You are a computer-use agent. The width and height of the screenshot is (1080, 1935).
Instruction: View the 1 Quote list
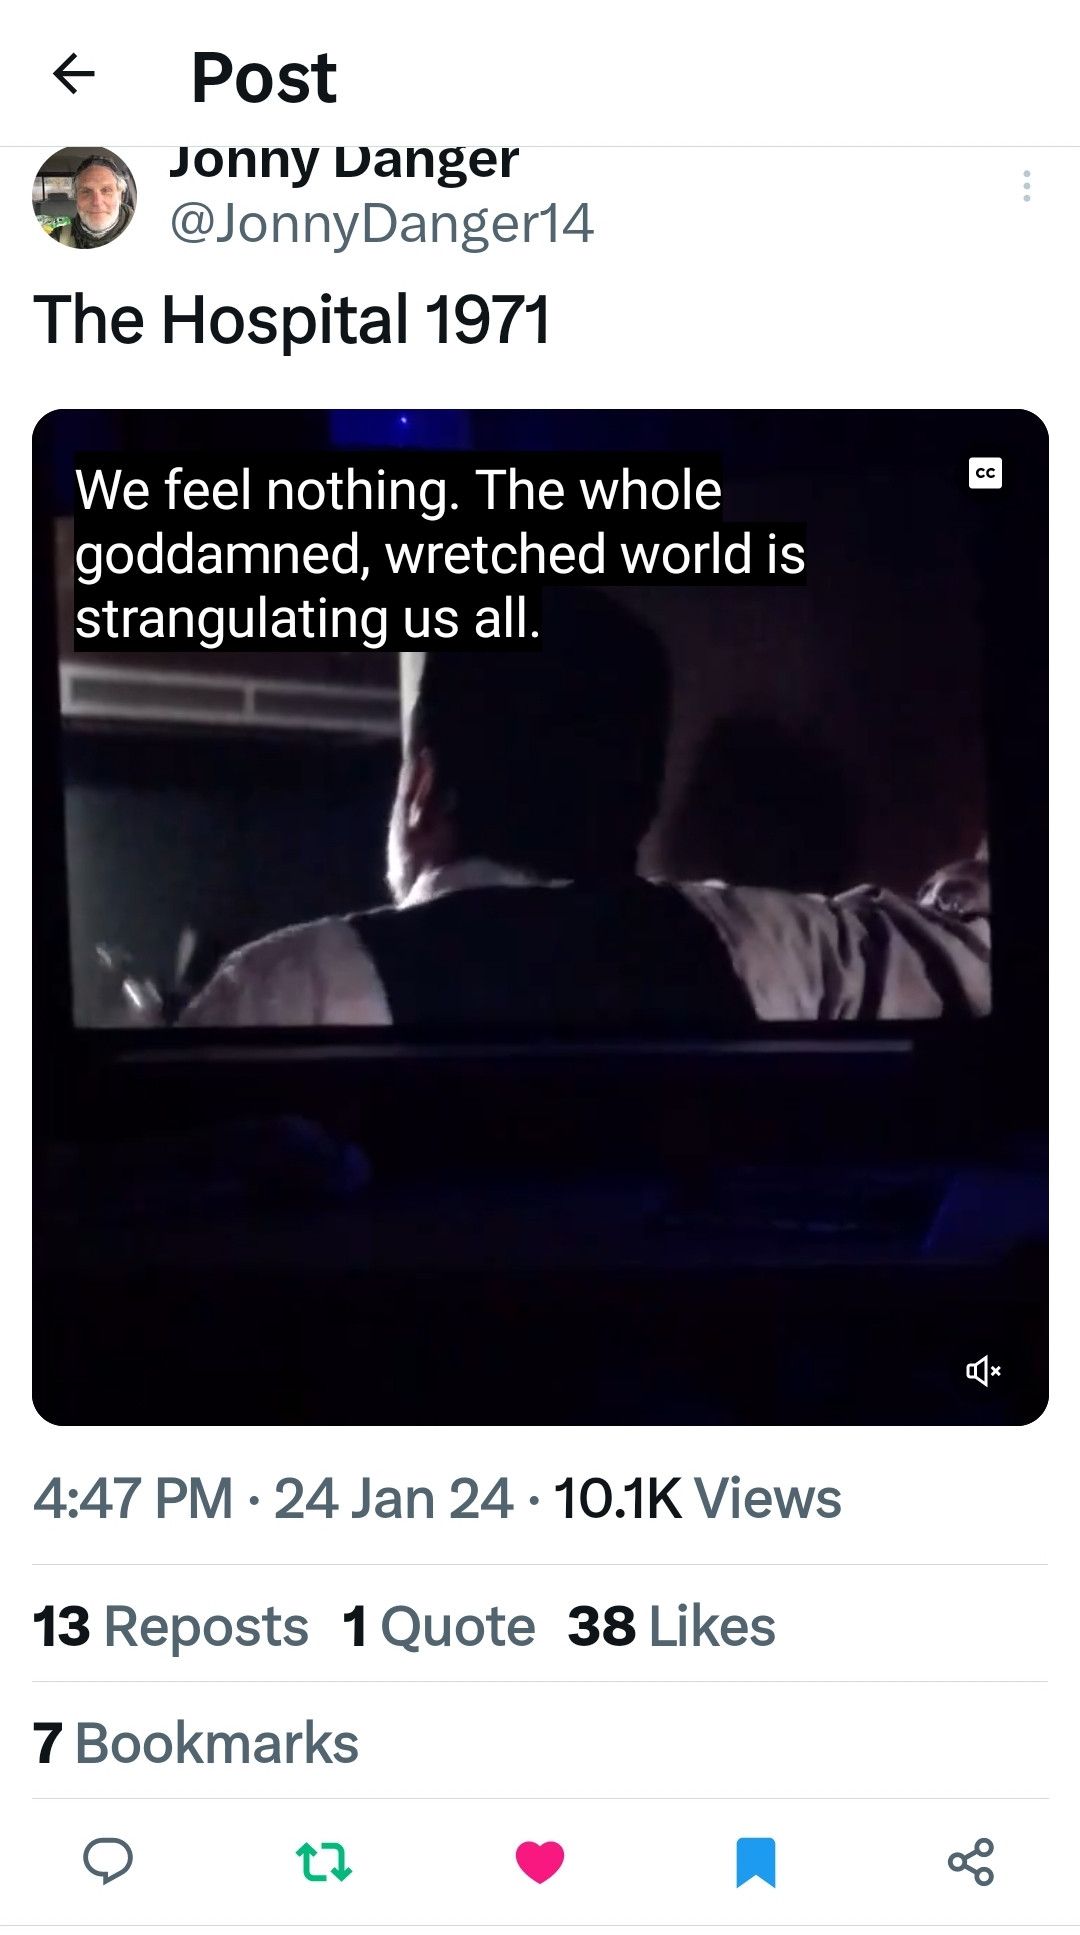pos(439,1626)
